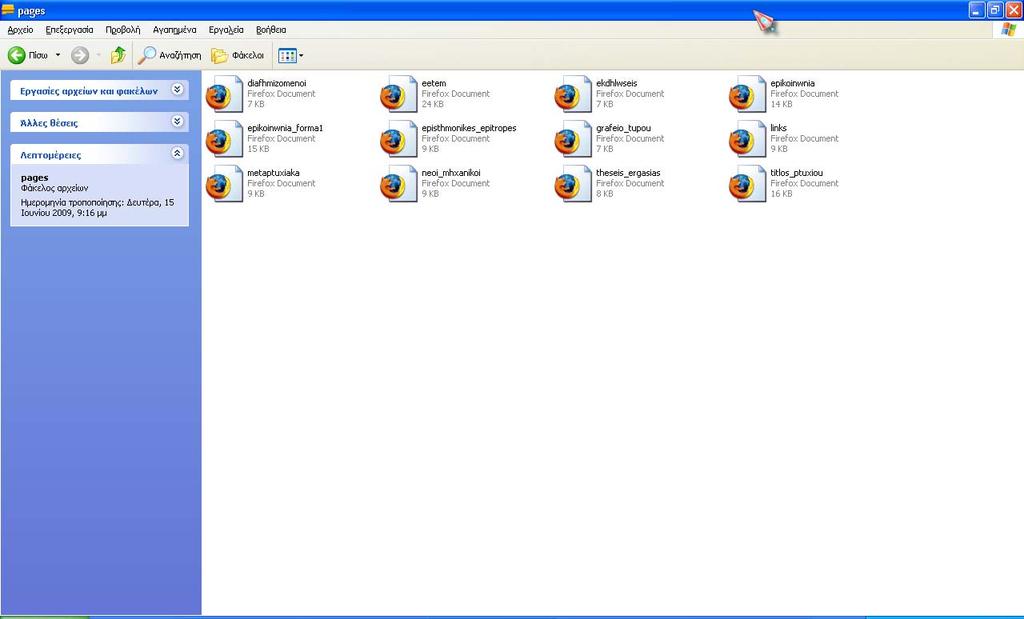Select the neoi_mhxanikoi file icon

tap(399, 183)
